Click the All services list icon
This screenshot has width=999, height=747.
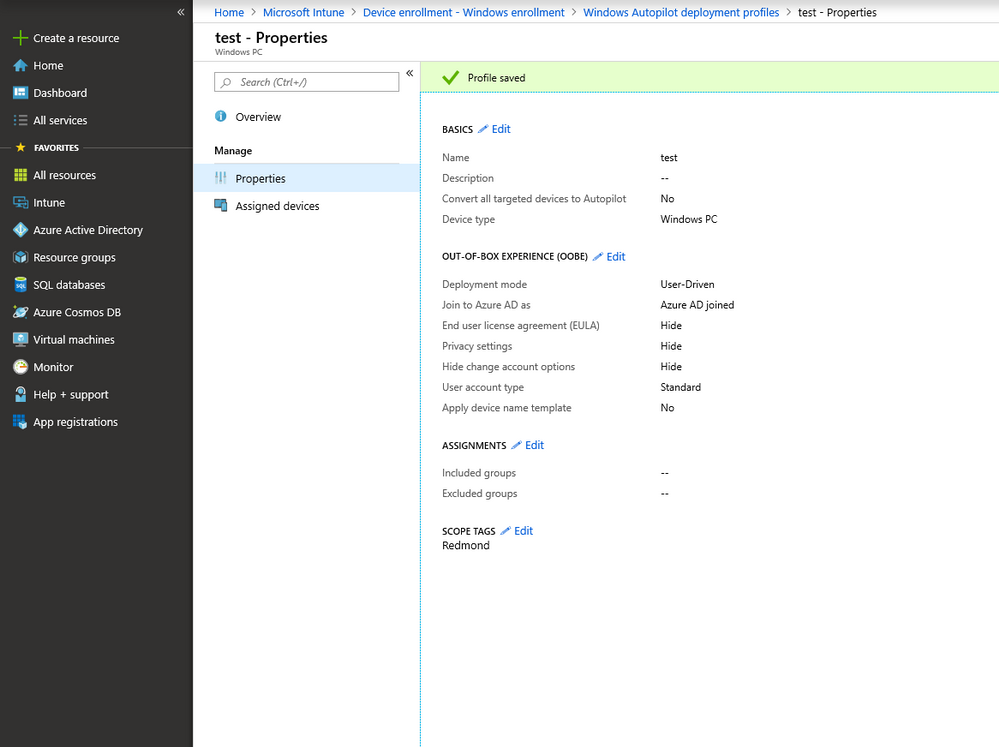(x=20, y=120)
